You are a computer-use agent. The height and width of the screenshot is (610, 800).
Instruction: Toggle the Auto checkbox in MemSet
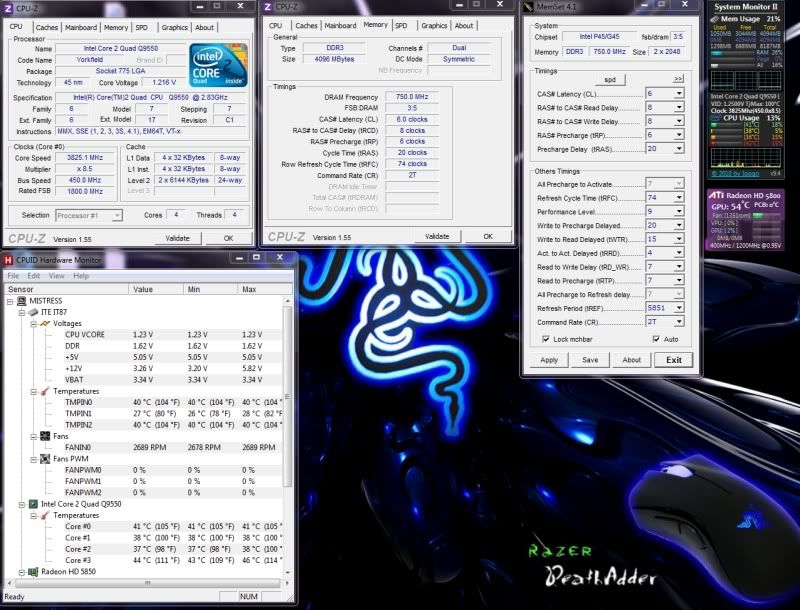coord(656,339)
